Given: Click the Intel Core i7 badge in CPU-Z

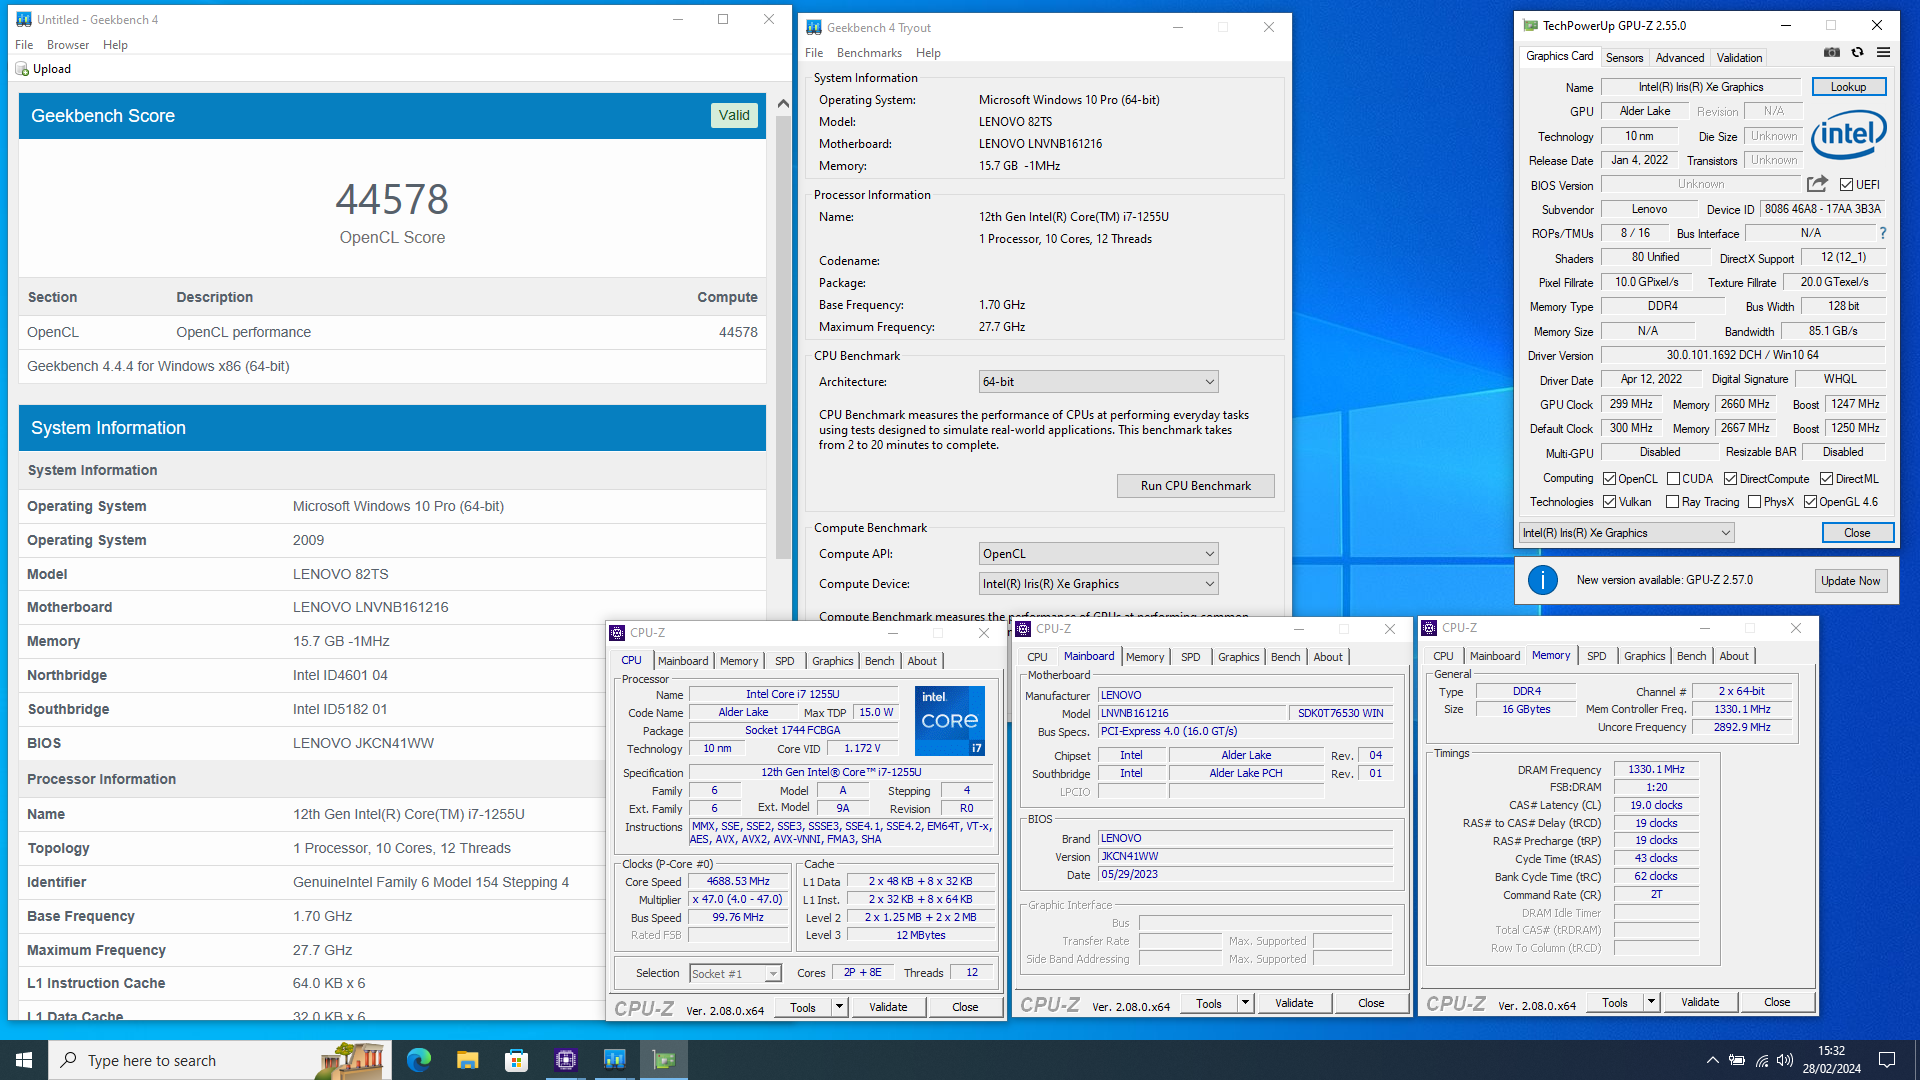Looking at the screenshot, I should 950,720.
